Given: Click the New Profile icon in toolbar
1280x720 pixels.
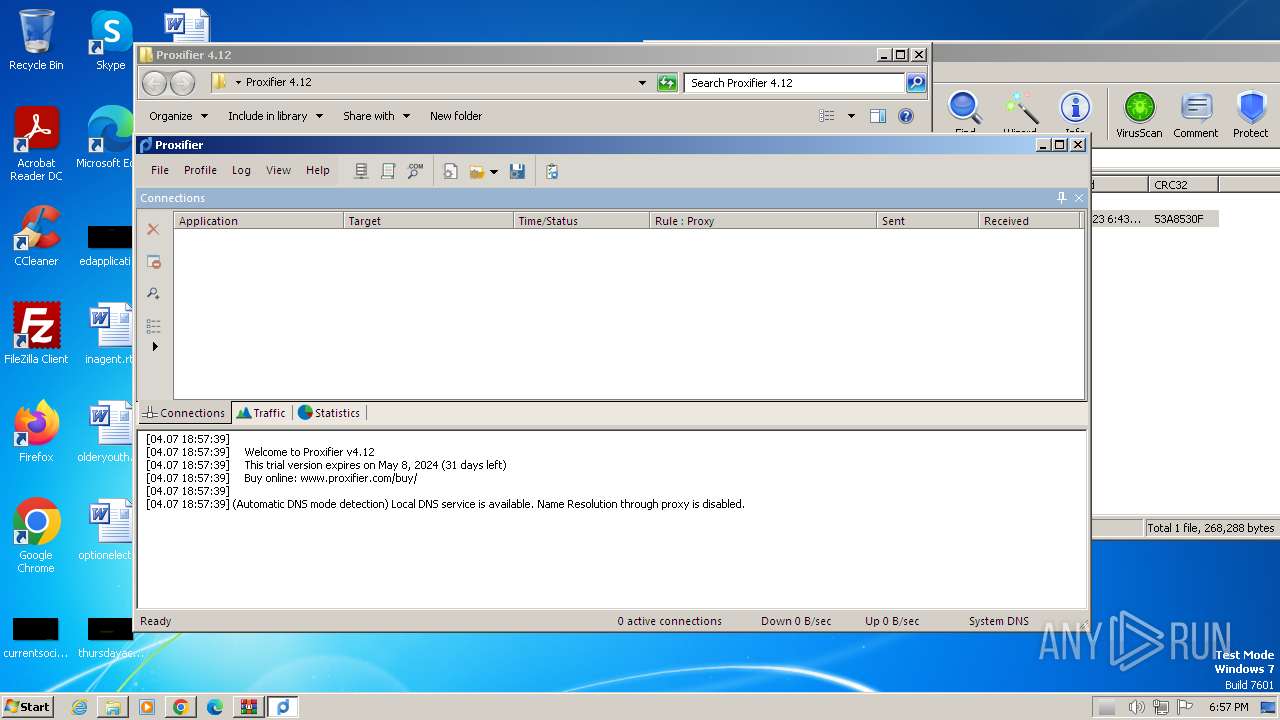Looking at the screenshot, I should tap(450, 171).
